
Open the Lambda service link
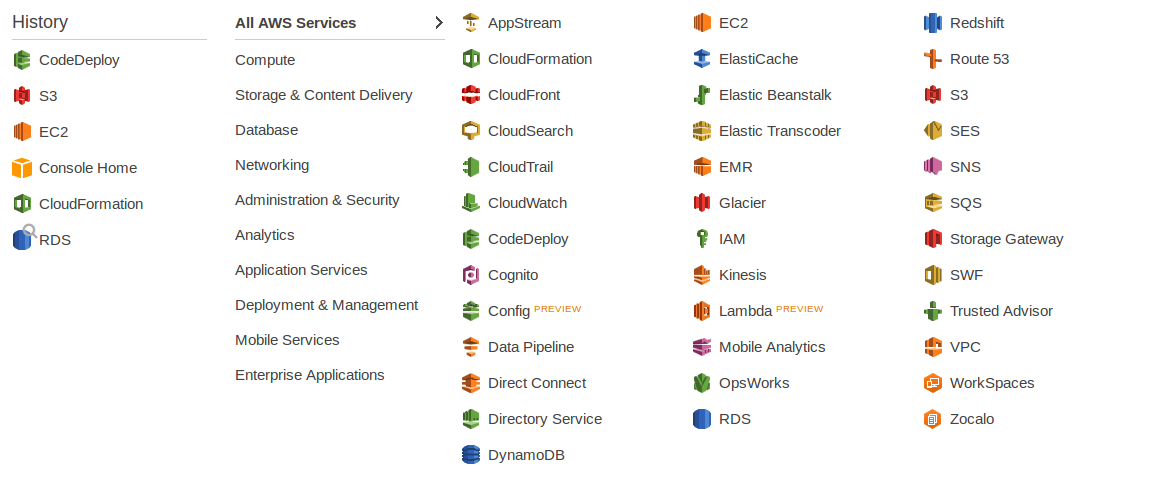point(746,311)
